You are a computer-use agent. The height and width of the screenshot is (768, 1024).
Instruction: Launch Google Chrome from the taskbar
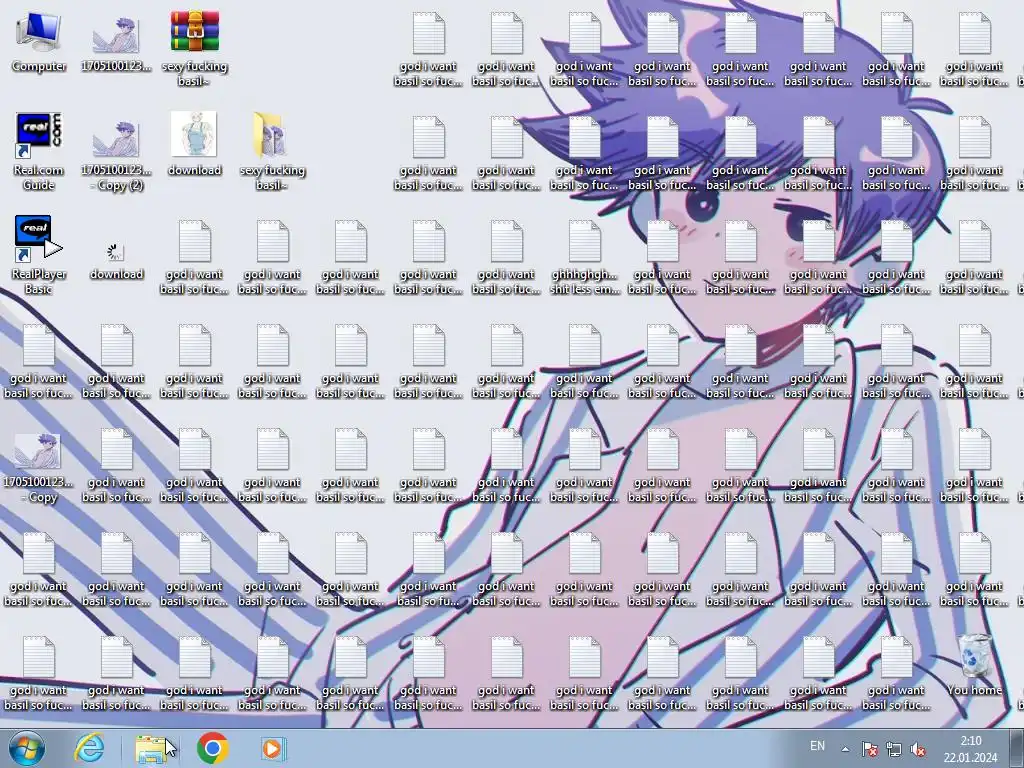pyautogui.click(x=212, y=748)
